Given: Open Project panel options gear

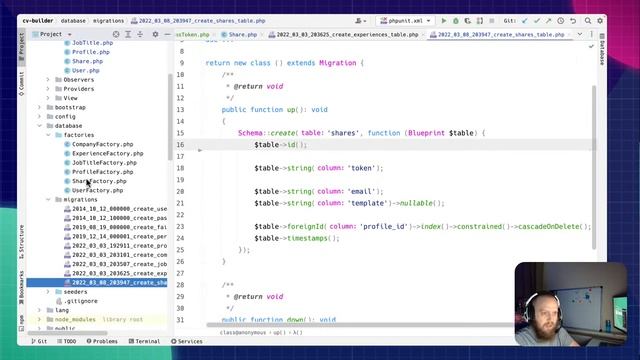Looking at the screenshot, I should (155, 34).
